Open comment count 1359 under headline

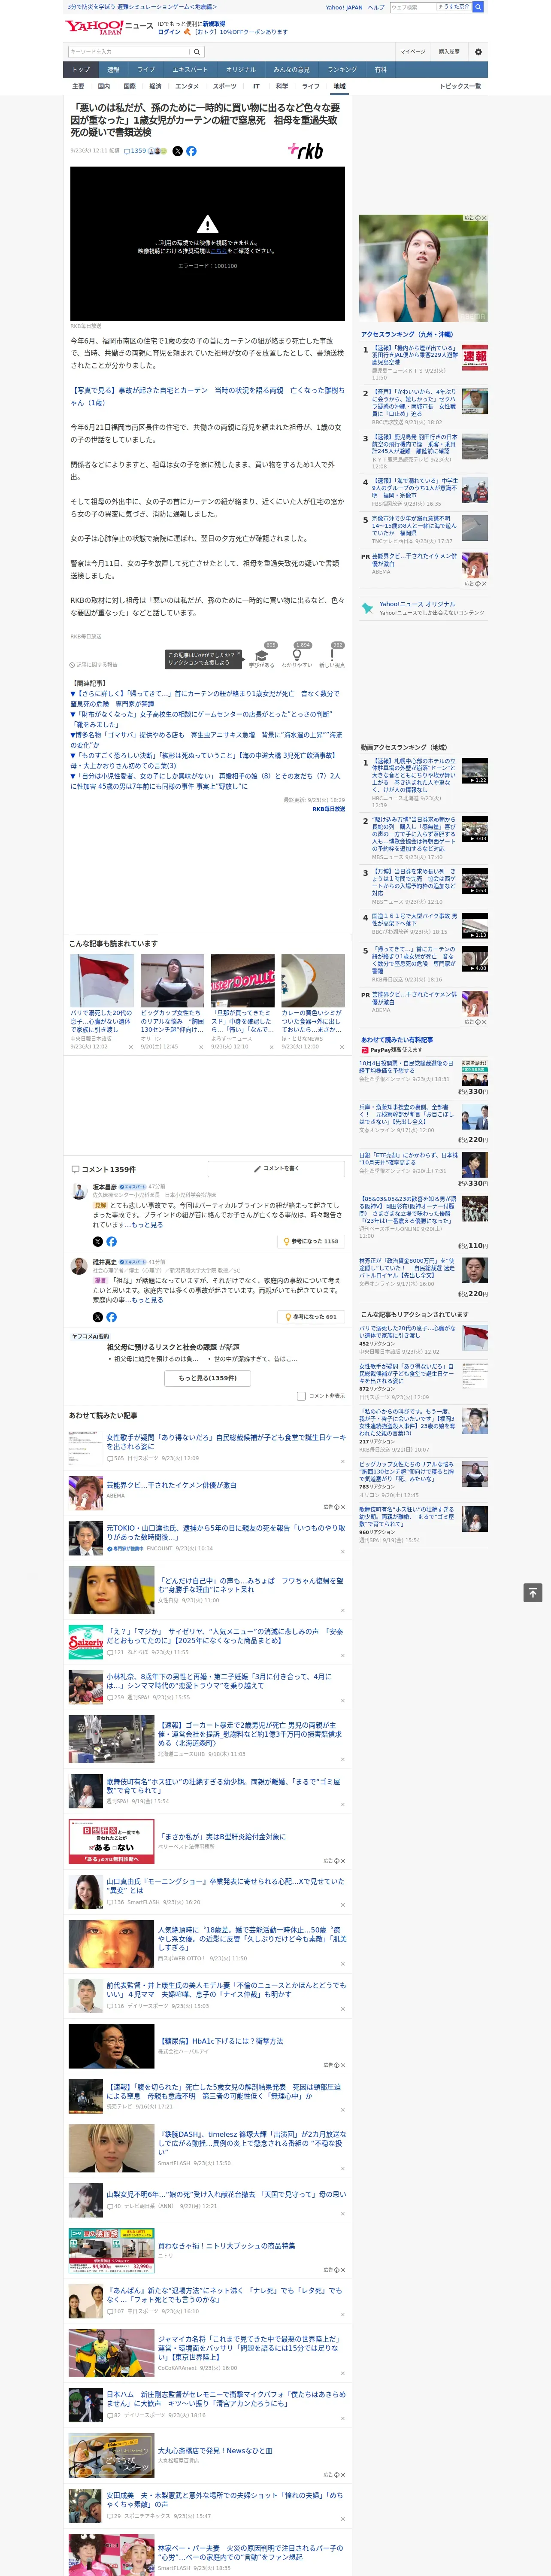[136, 151]
